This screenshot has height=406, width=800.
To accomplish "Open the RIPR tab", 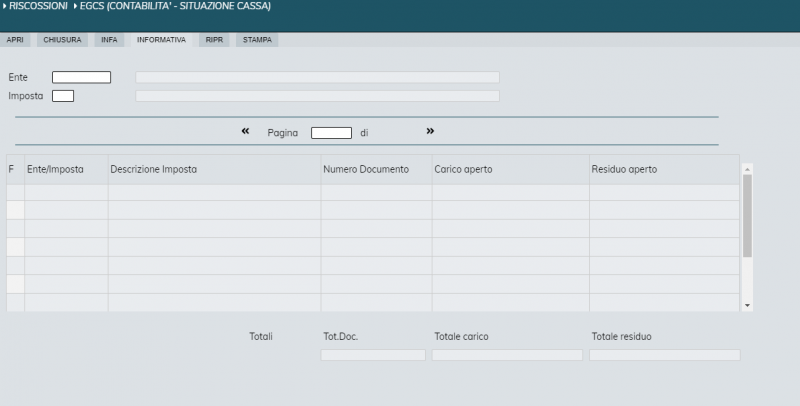I will pyautogui.click(x=214, y=40).
